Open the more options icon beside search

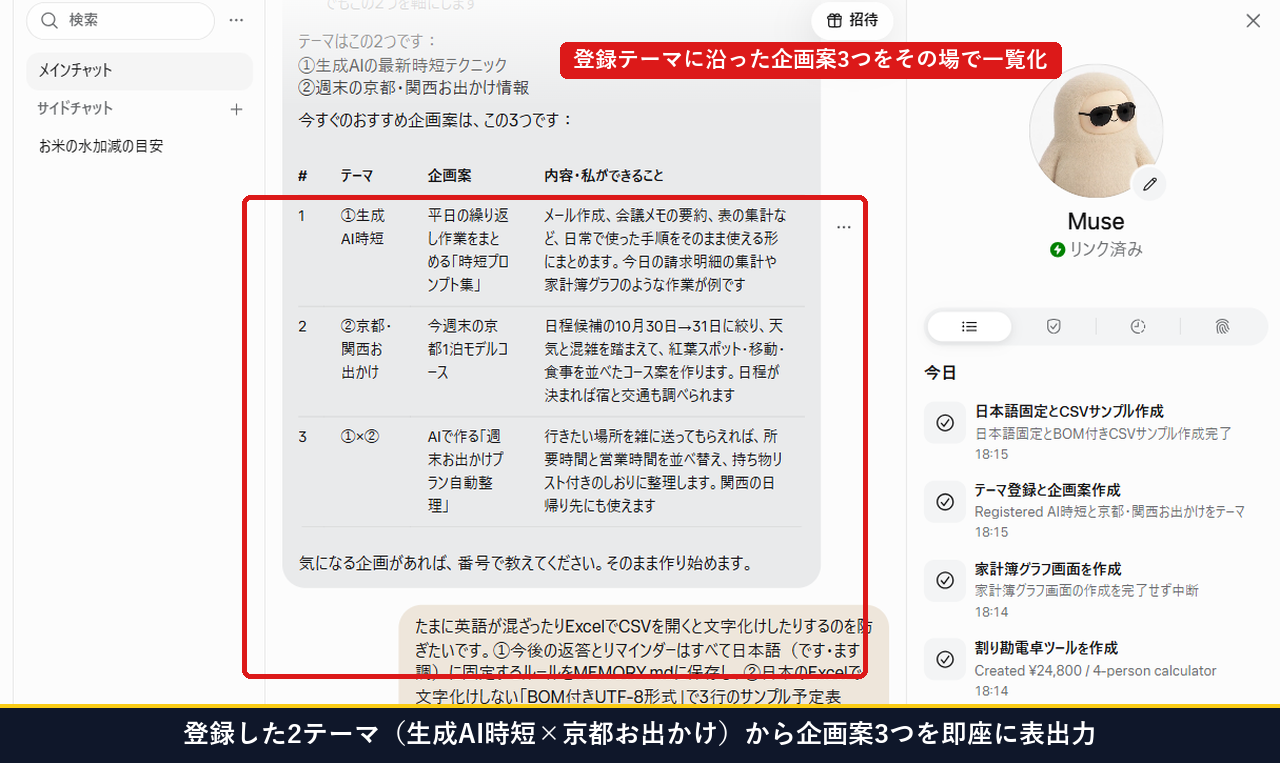(236, 20)
